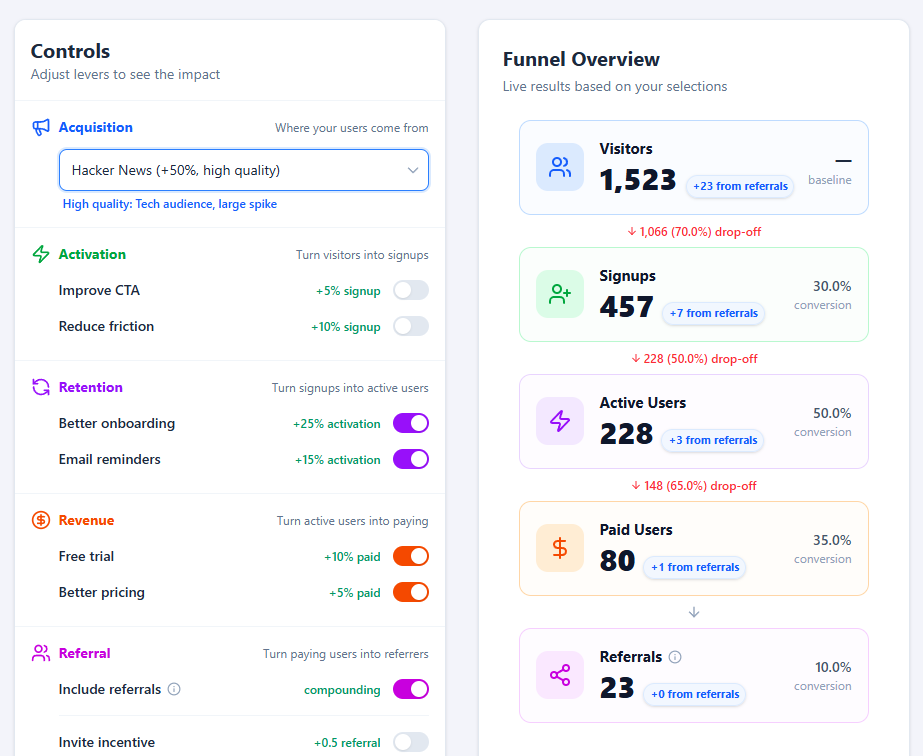Turn off Email reminders switch
The width and height of the screenshot is (923, 756).
411,459
